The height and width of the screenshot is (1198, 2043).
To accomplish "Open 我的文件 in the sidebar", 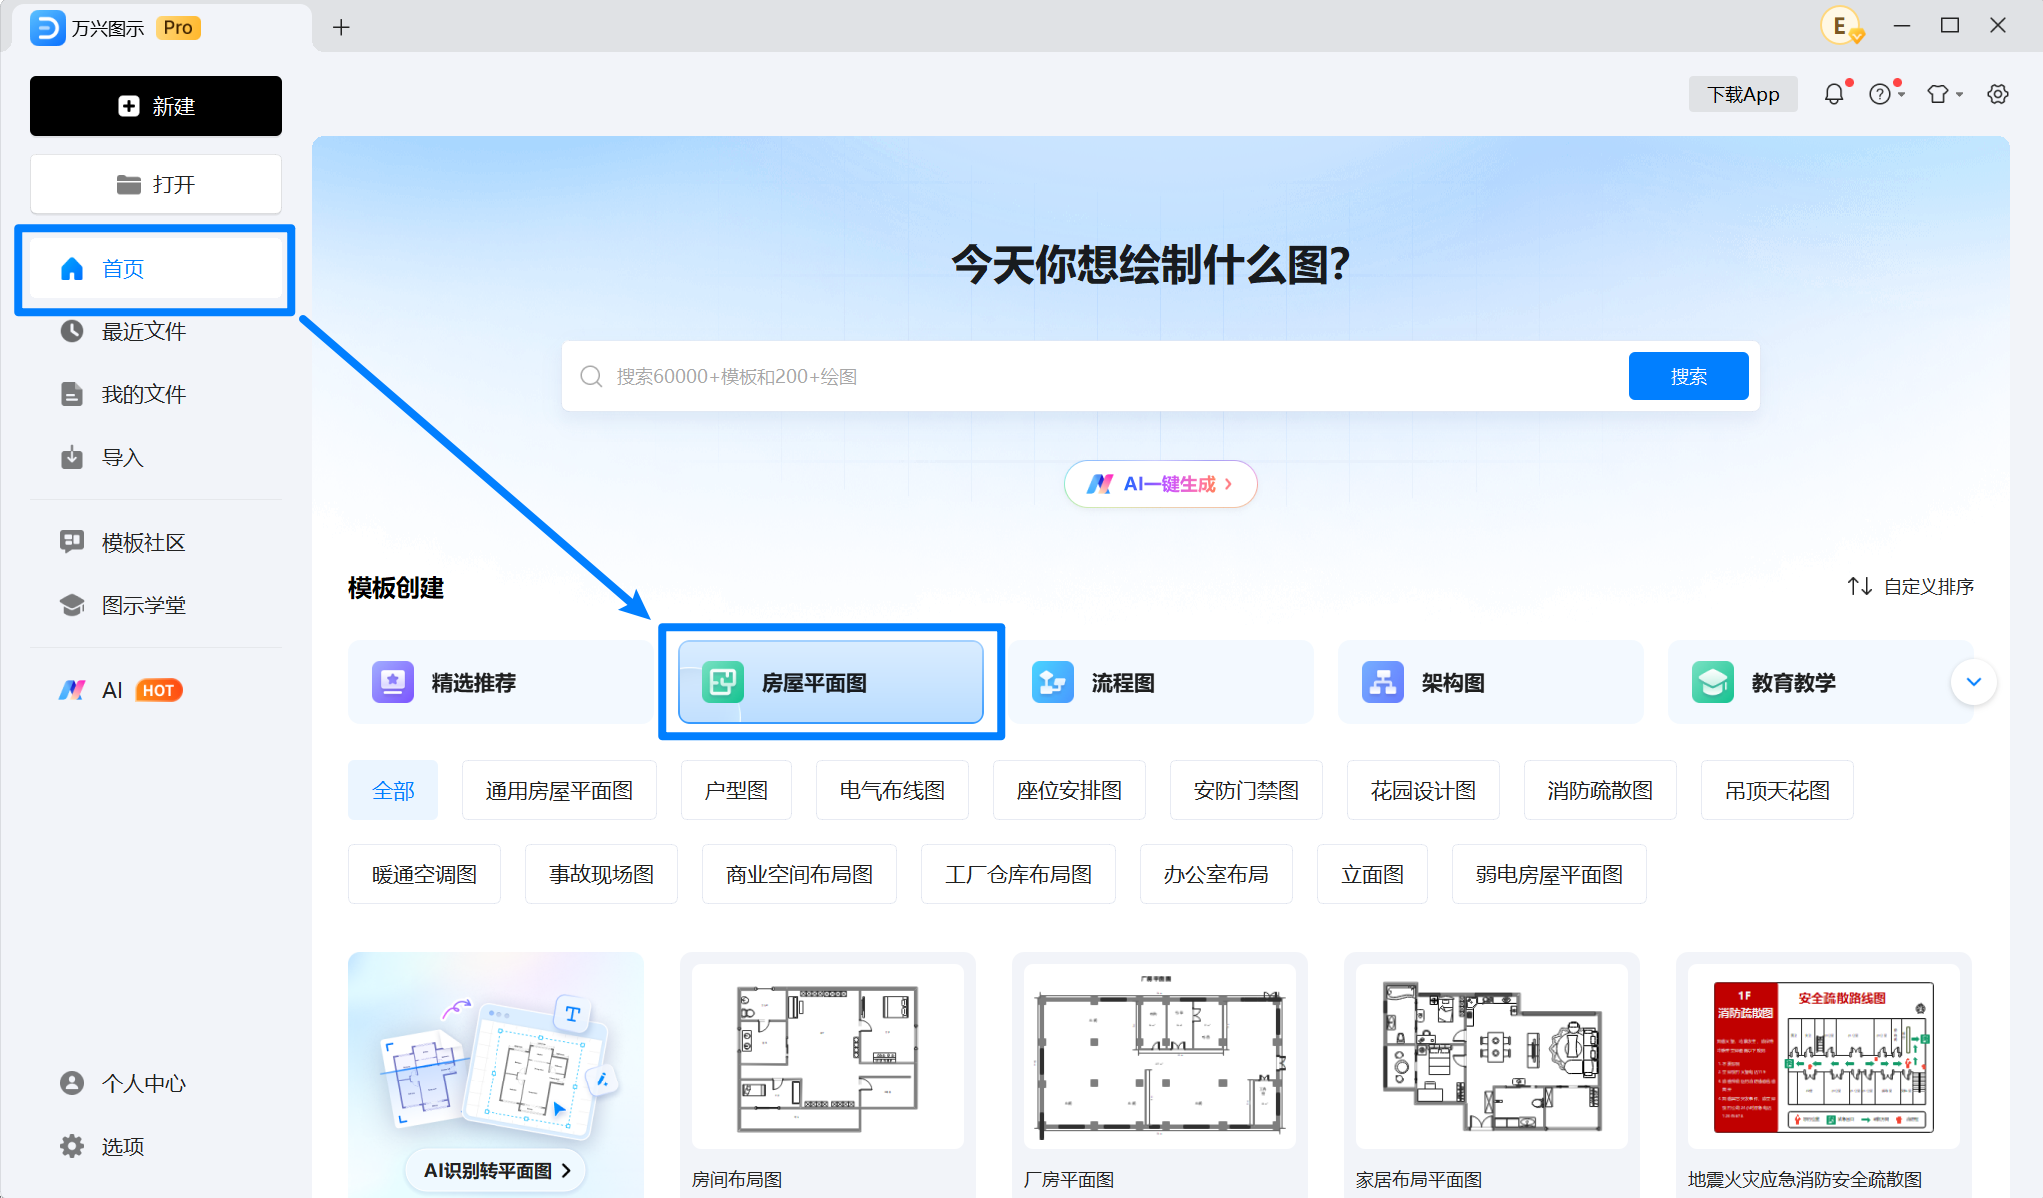I will [x=156, y=394].
